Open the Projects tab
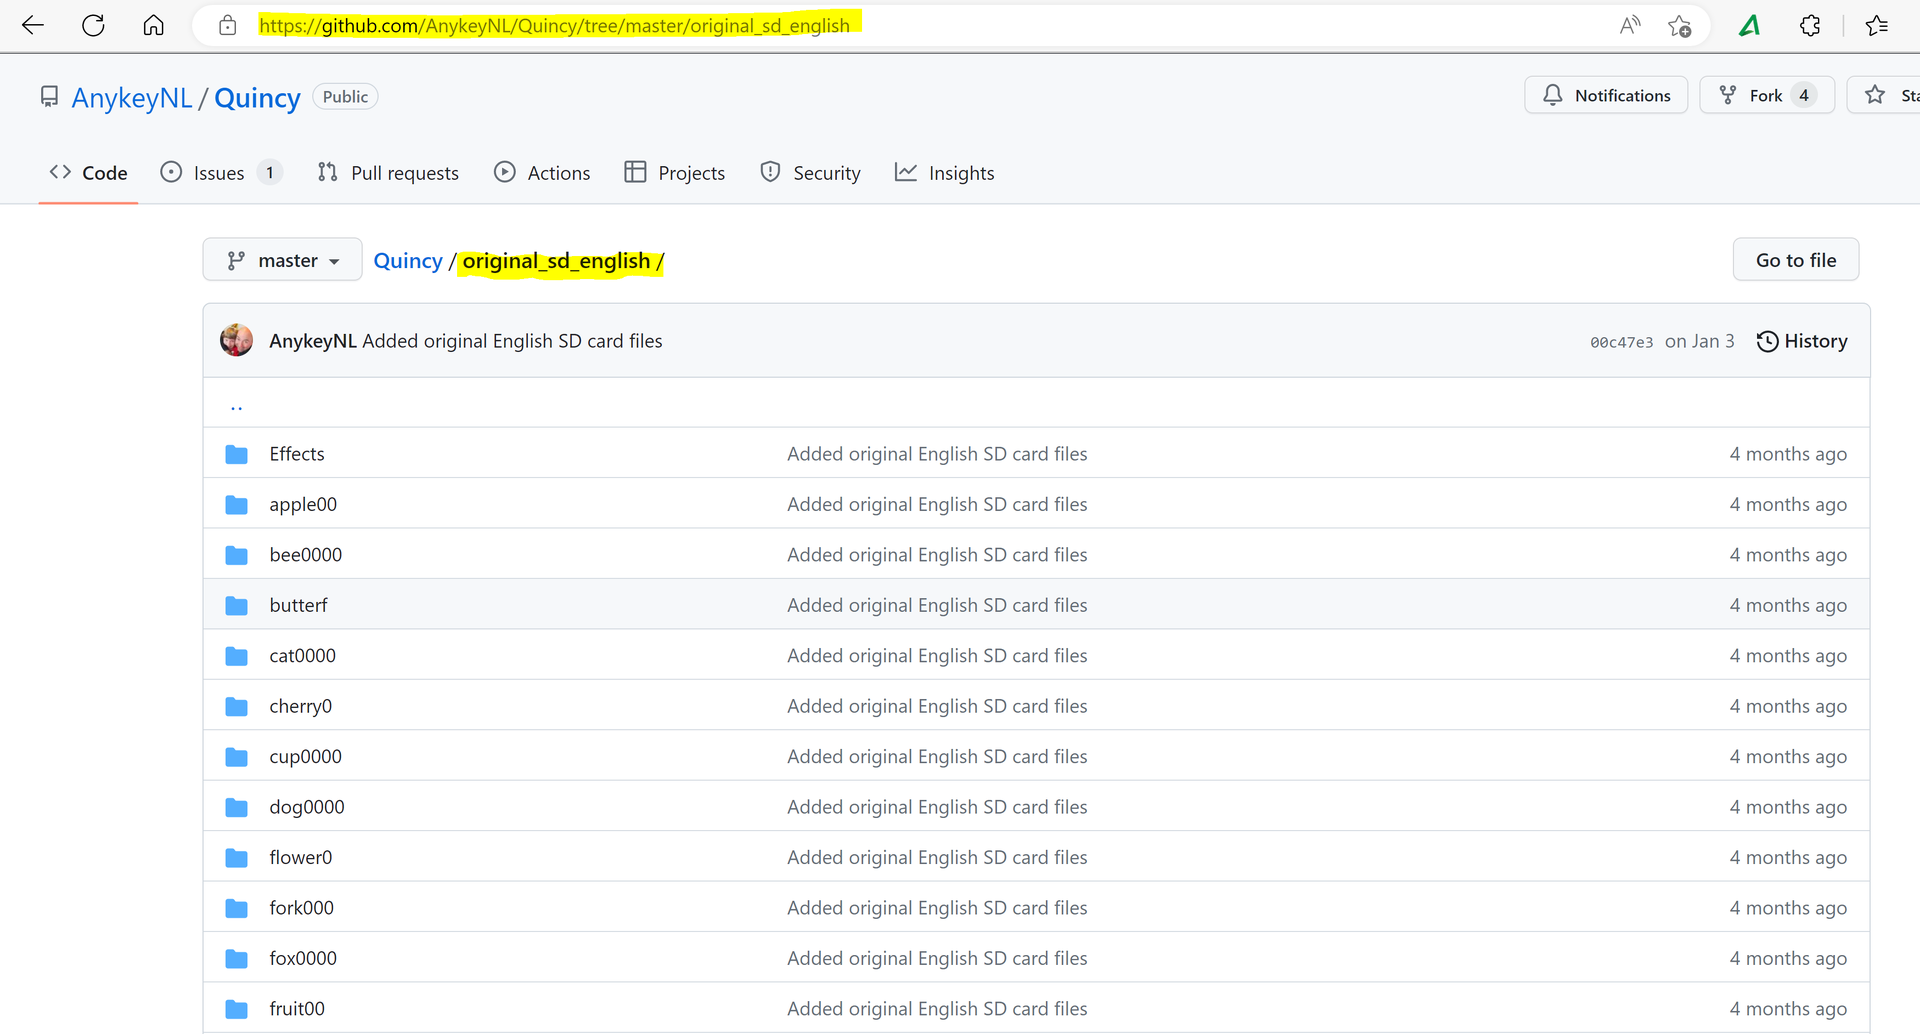The height and width of the screenshot is (1034, 1920). pyautogui.click(x=675, y=173)
